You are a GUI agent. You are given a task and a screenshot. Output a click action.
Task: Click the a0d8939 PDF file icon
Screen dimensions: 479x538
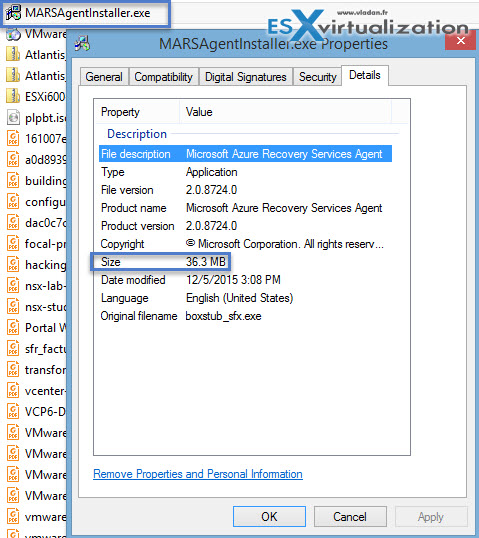click(x=13, y=160)
